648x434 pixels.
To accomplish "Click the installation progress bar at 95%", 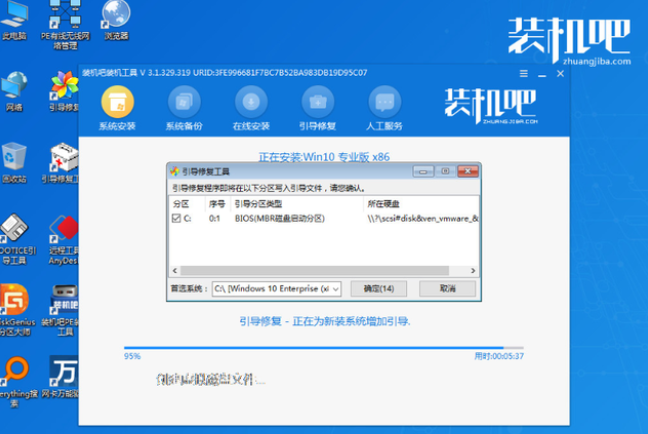I will [324, 348].
